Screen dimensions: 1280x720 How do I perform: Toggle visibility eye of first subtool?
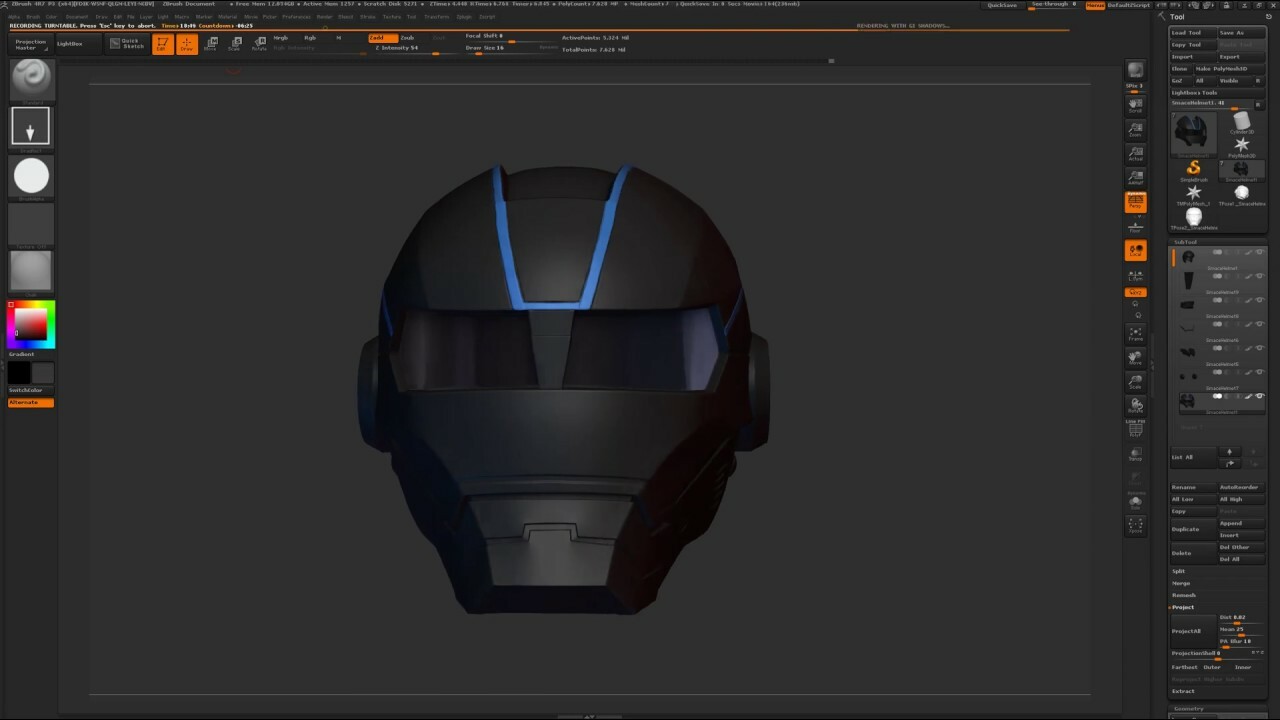click(x=1260, y=252)
